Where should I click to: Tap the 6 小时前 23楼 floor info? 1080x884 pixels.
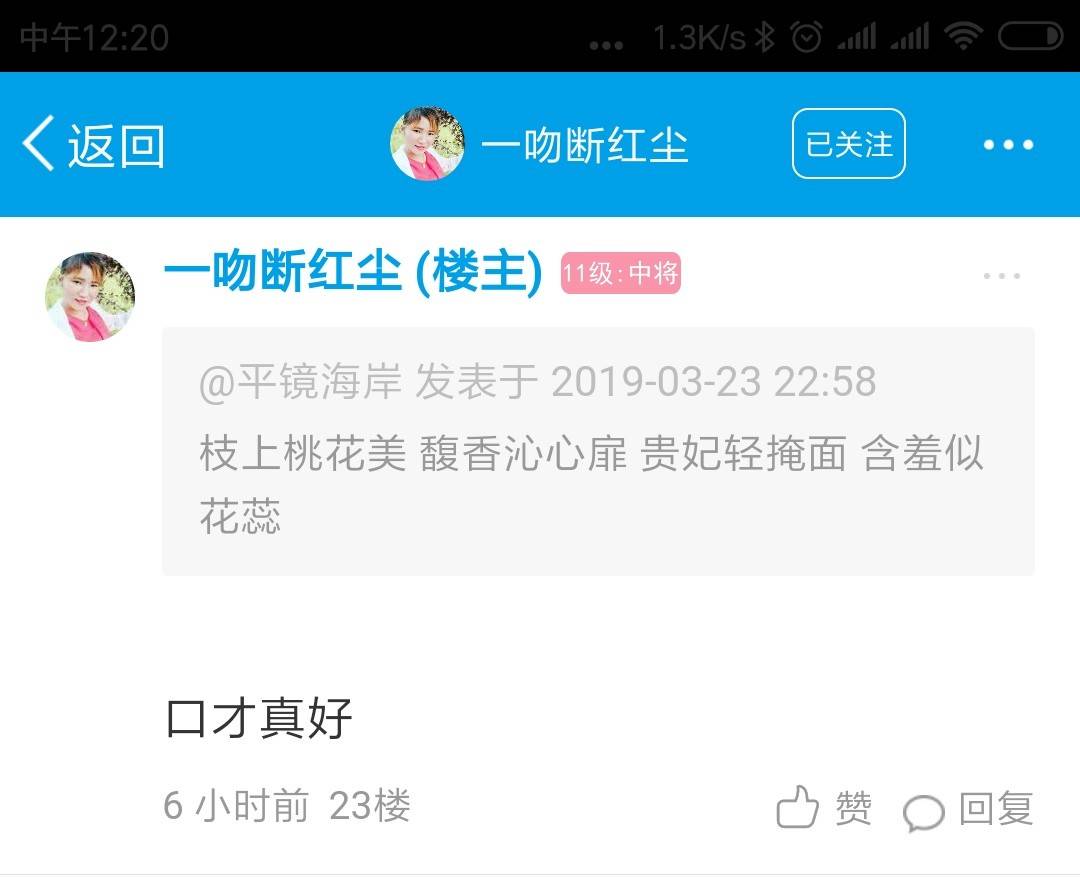[x=287, y=805]
